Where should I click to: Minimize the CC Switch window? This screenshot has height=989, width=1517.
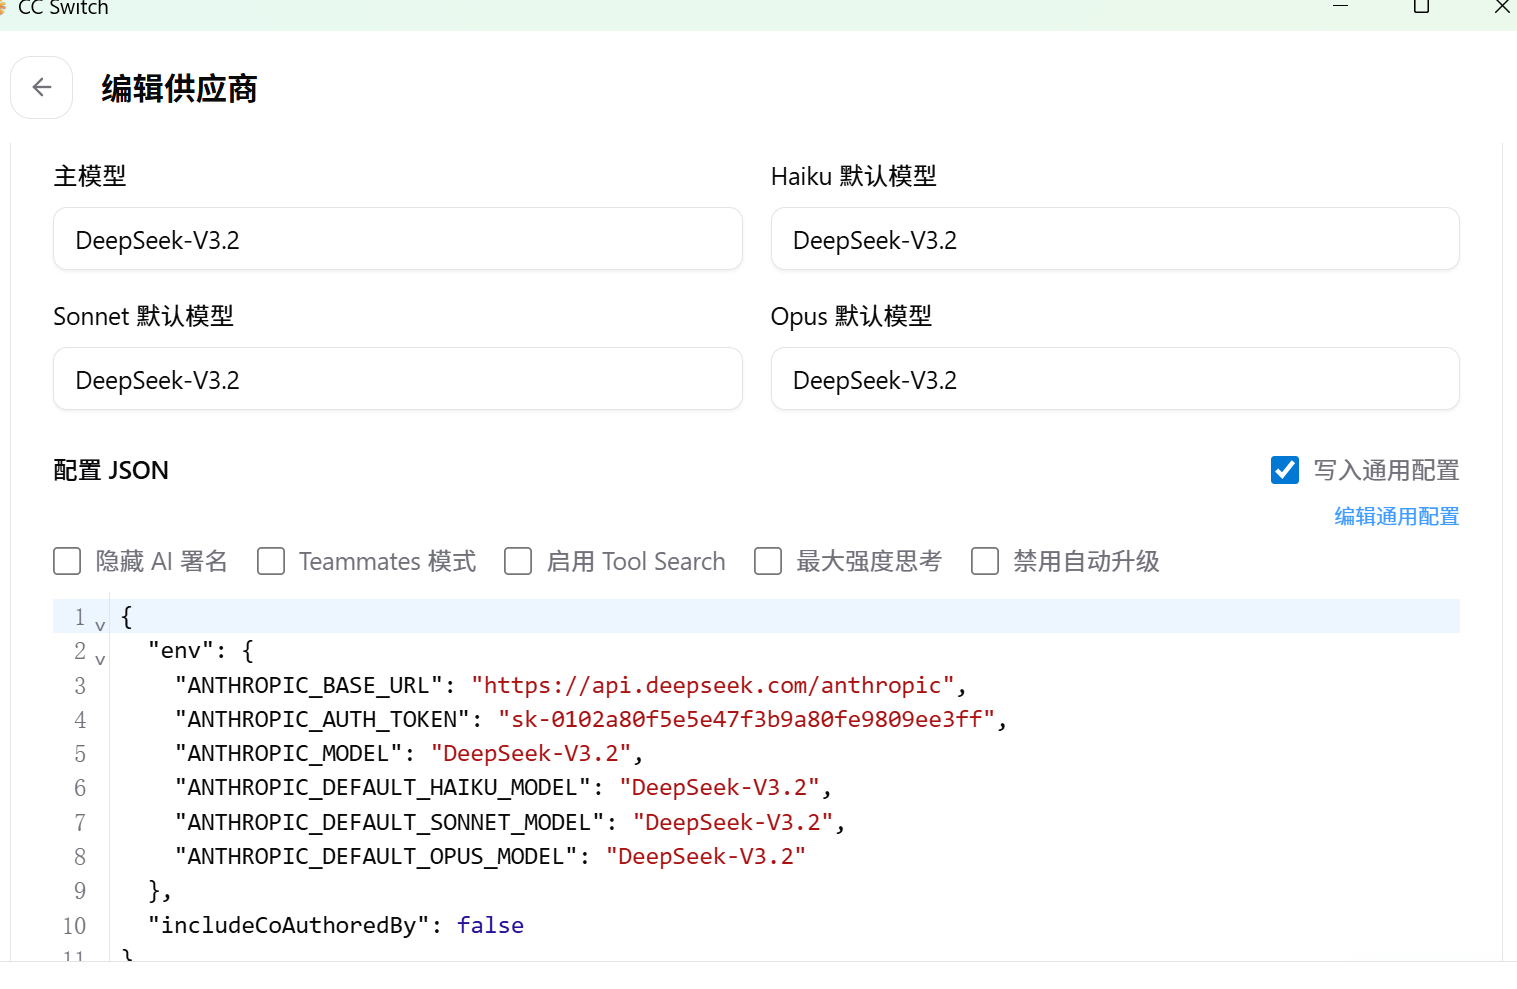(1341, 7)
